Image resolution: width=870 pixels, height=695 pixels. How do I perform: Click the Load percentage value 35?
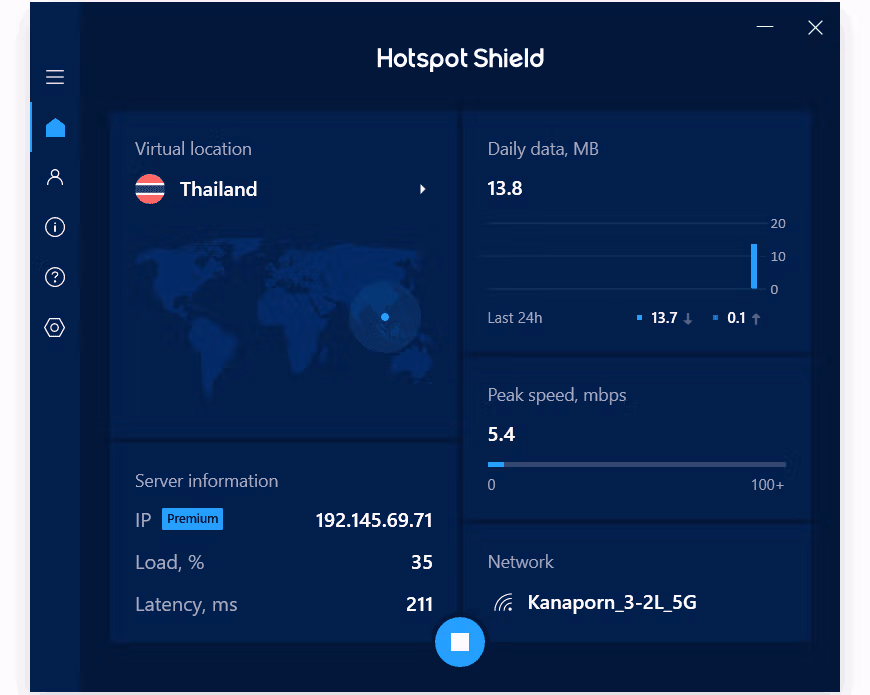(422, 562)
